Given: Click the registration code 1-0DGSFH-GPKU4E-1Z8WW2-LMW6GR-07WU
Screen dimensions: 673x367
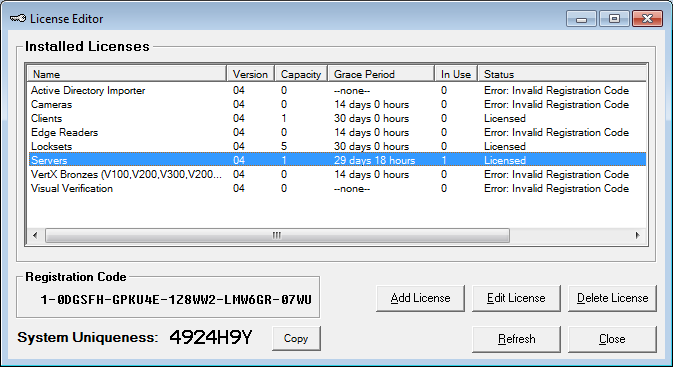Looking at the screenshot, I should coord(176,299).
